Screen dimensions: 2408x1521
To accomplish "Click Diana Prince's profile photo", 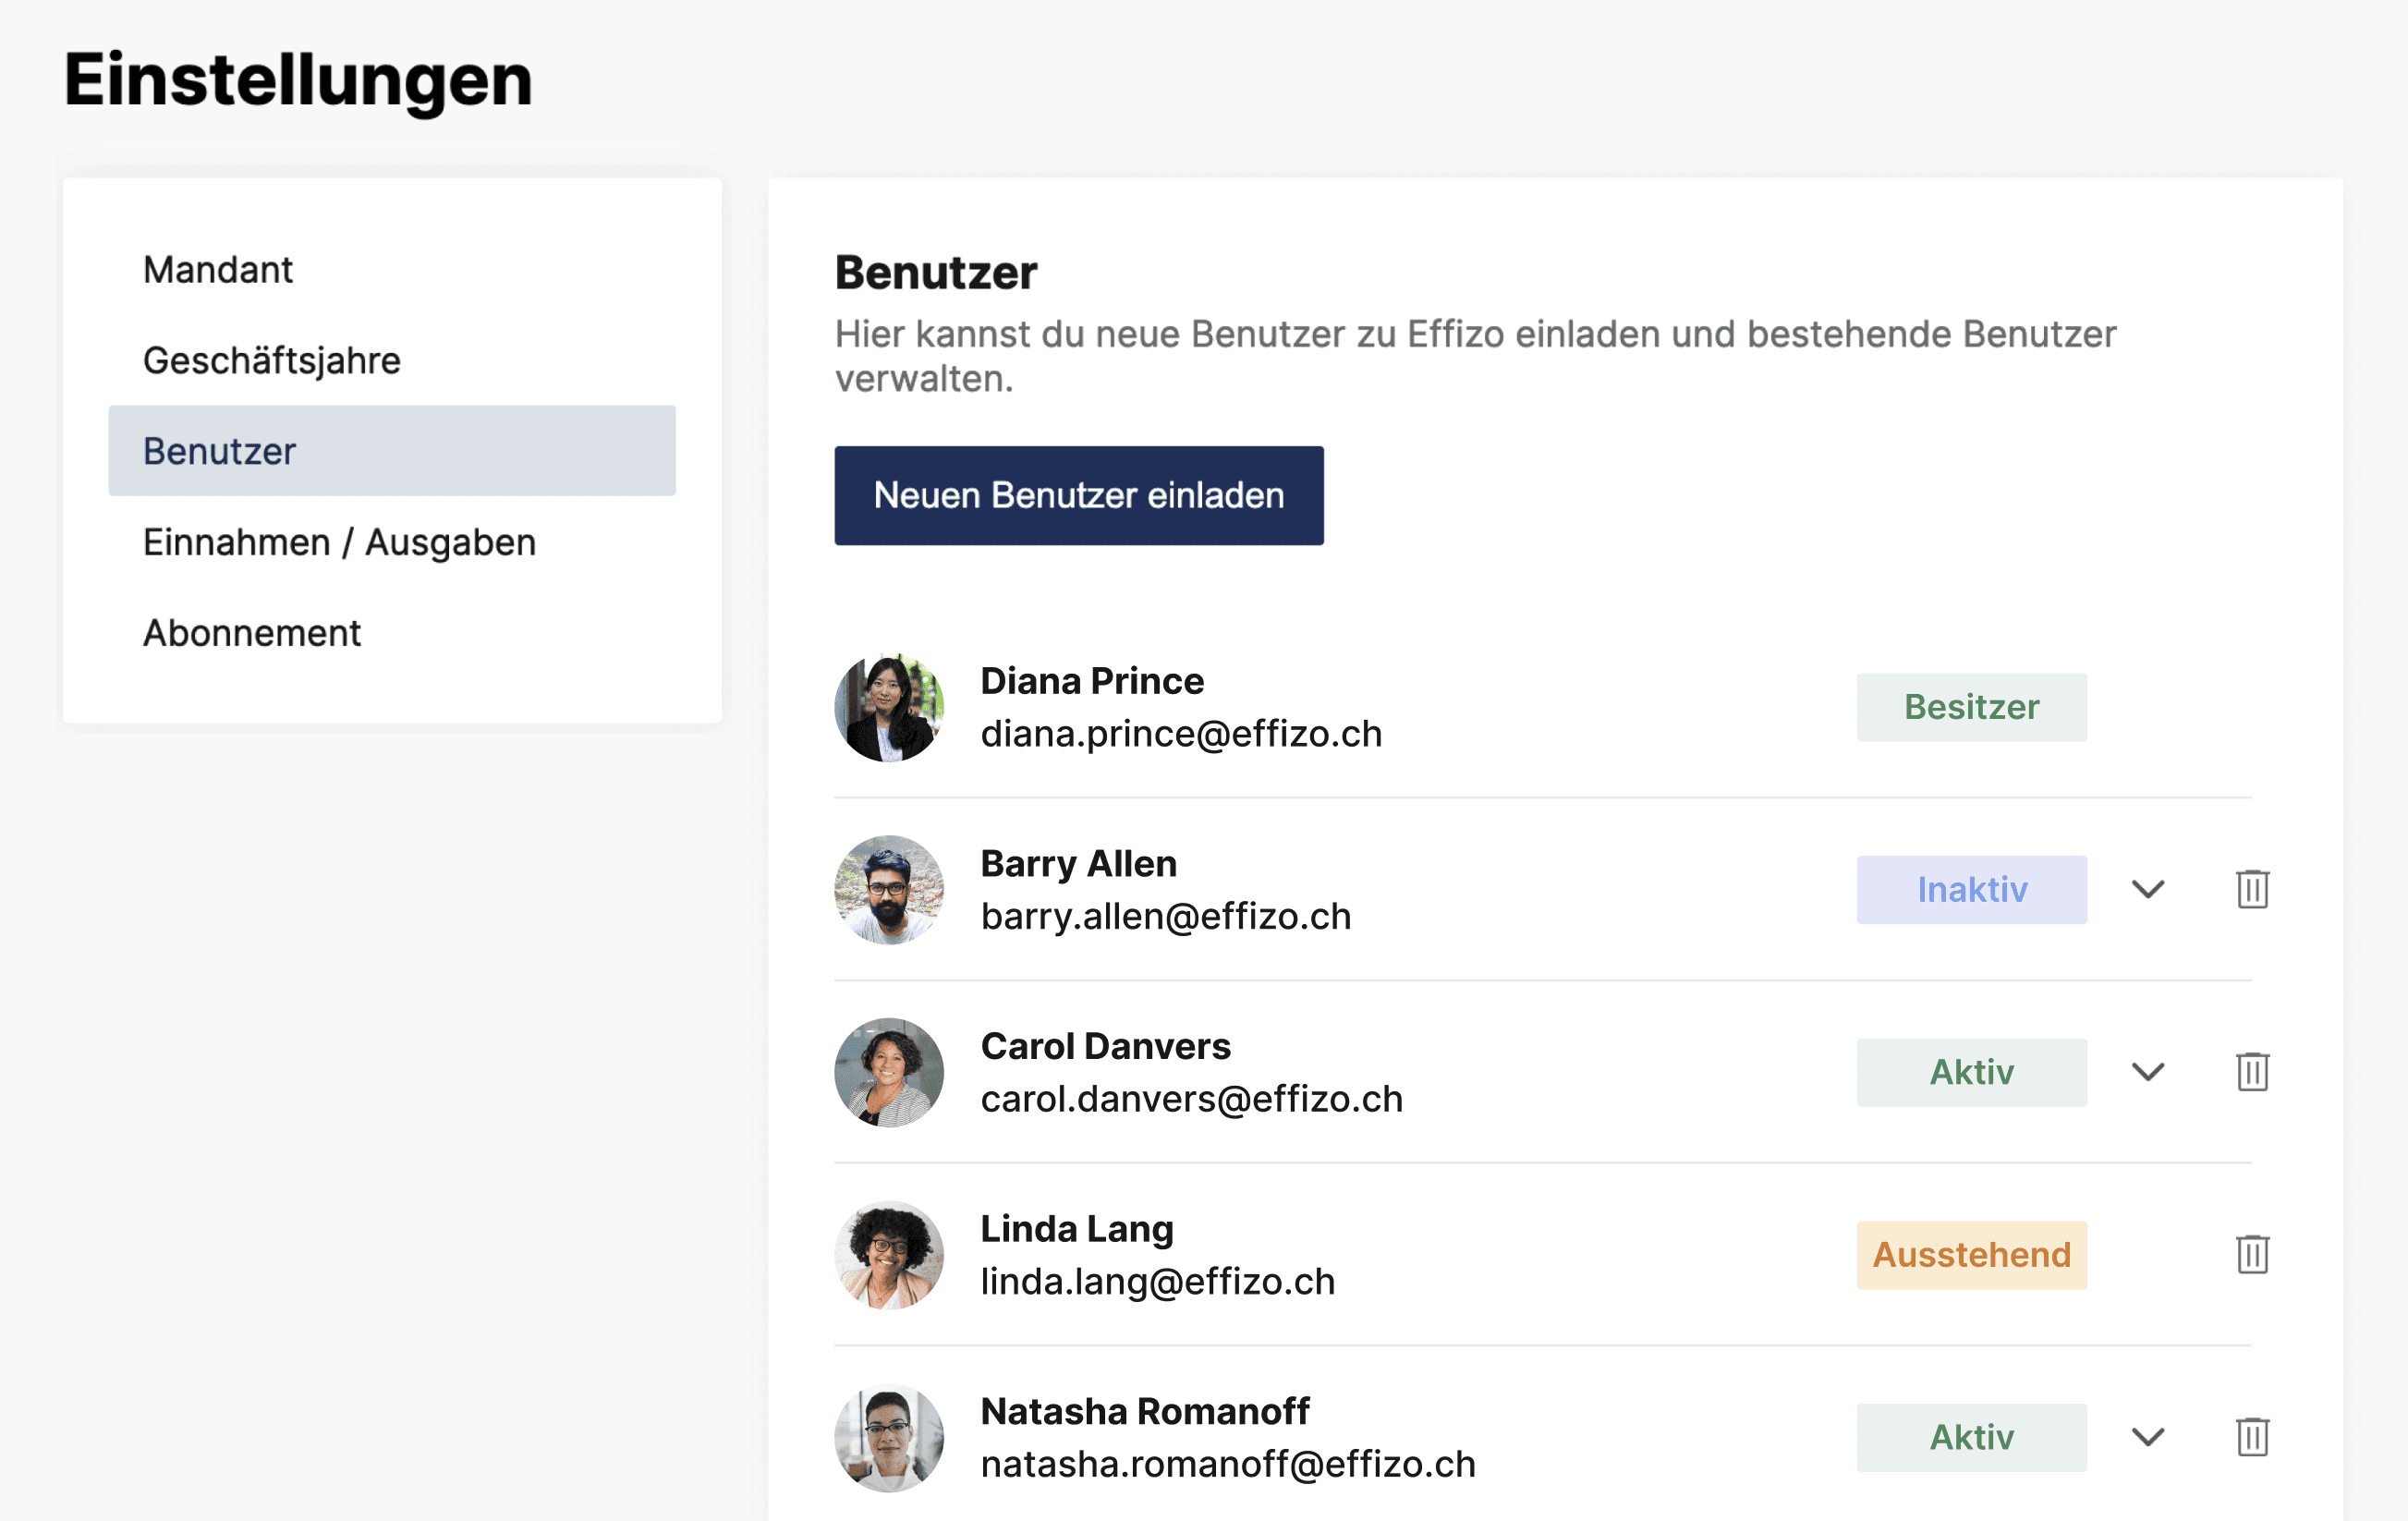I will (x=888, y=707).
